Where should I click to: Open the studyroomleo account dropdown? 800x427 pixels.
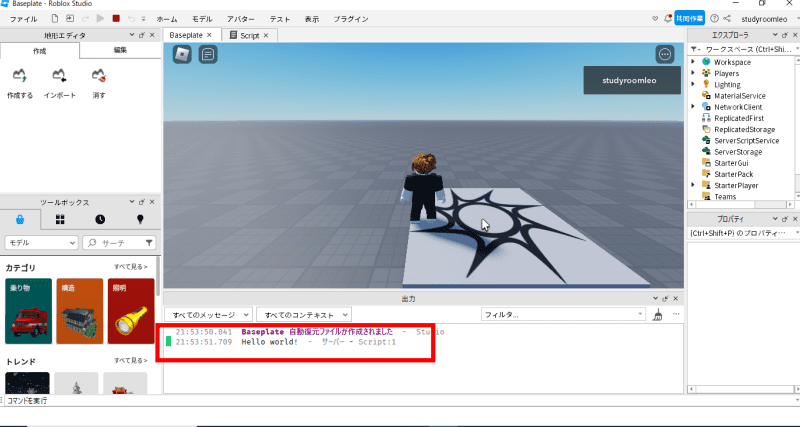[768, 19]
